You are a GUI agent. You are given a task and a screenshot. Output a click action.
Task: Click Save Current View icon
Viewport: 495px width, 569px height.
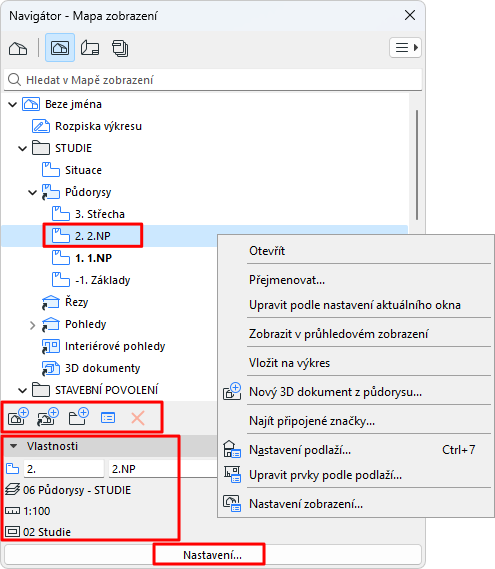click(x=18, y=417)
